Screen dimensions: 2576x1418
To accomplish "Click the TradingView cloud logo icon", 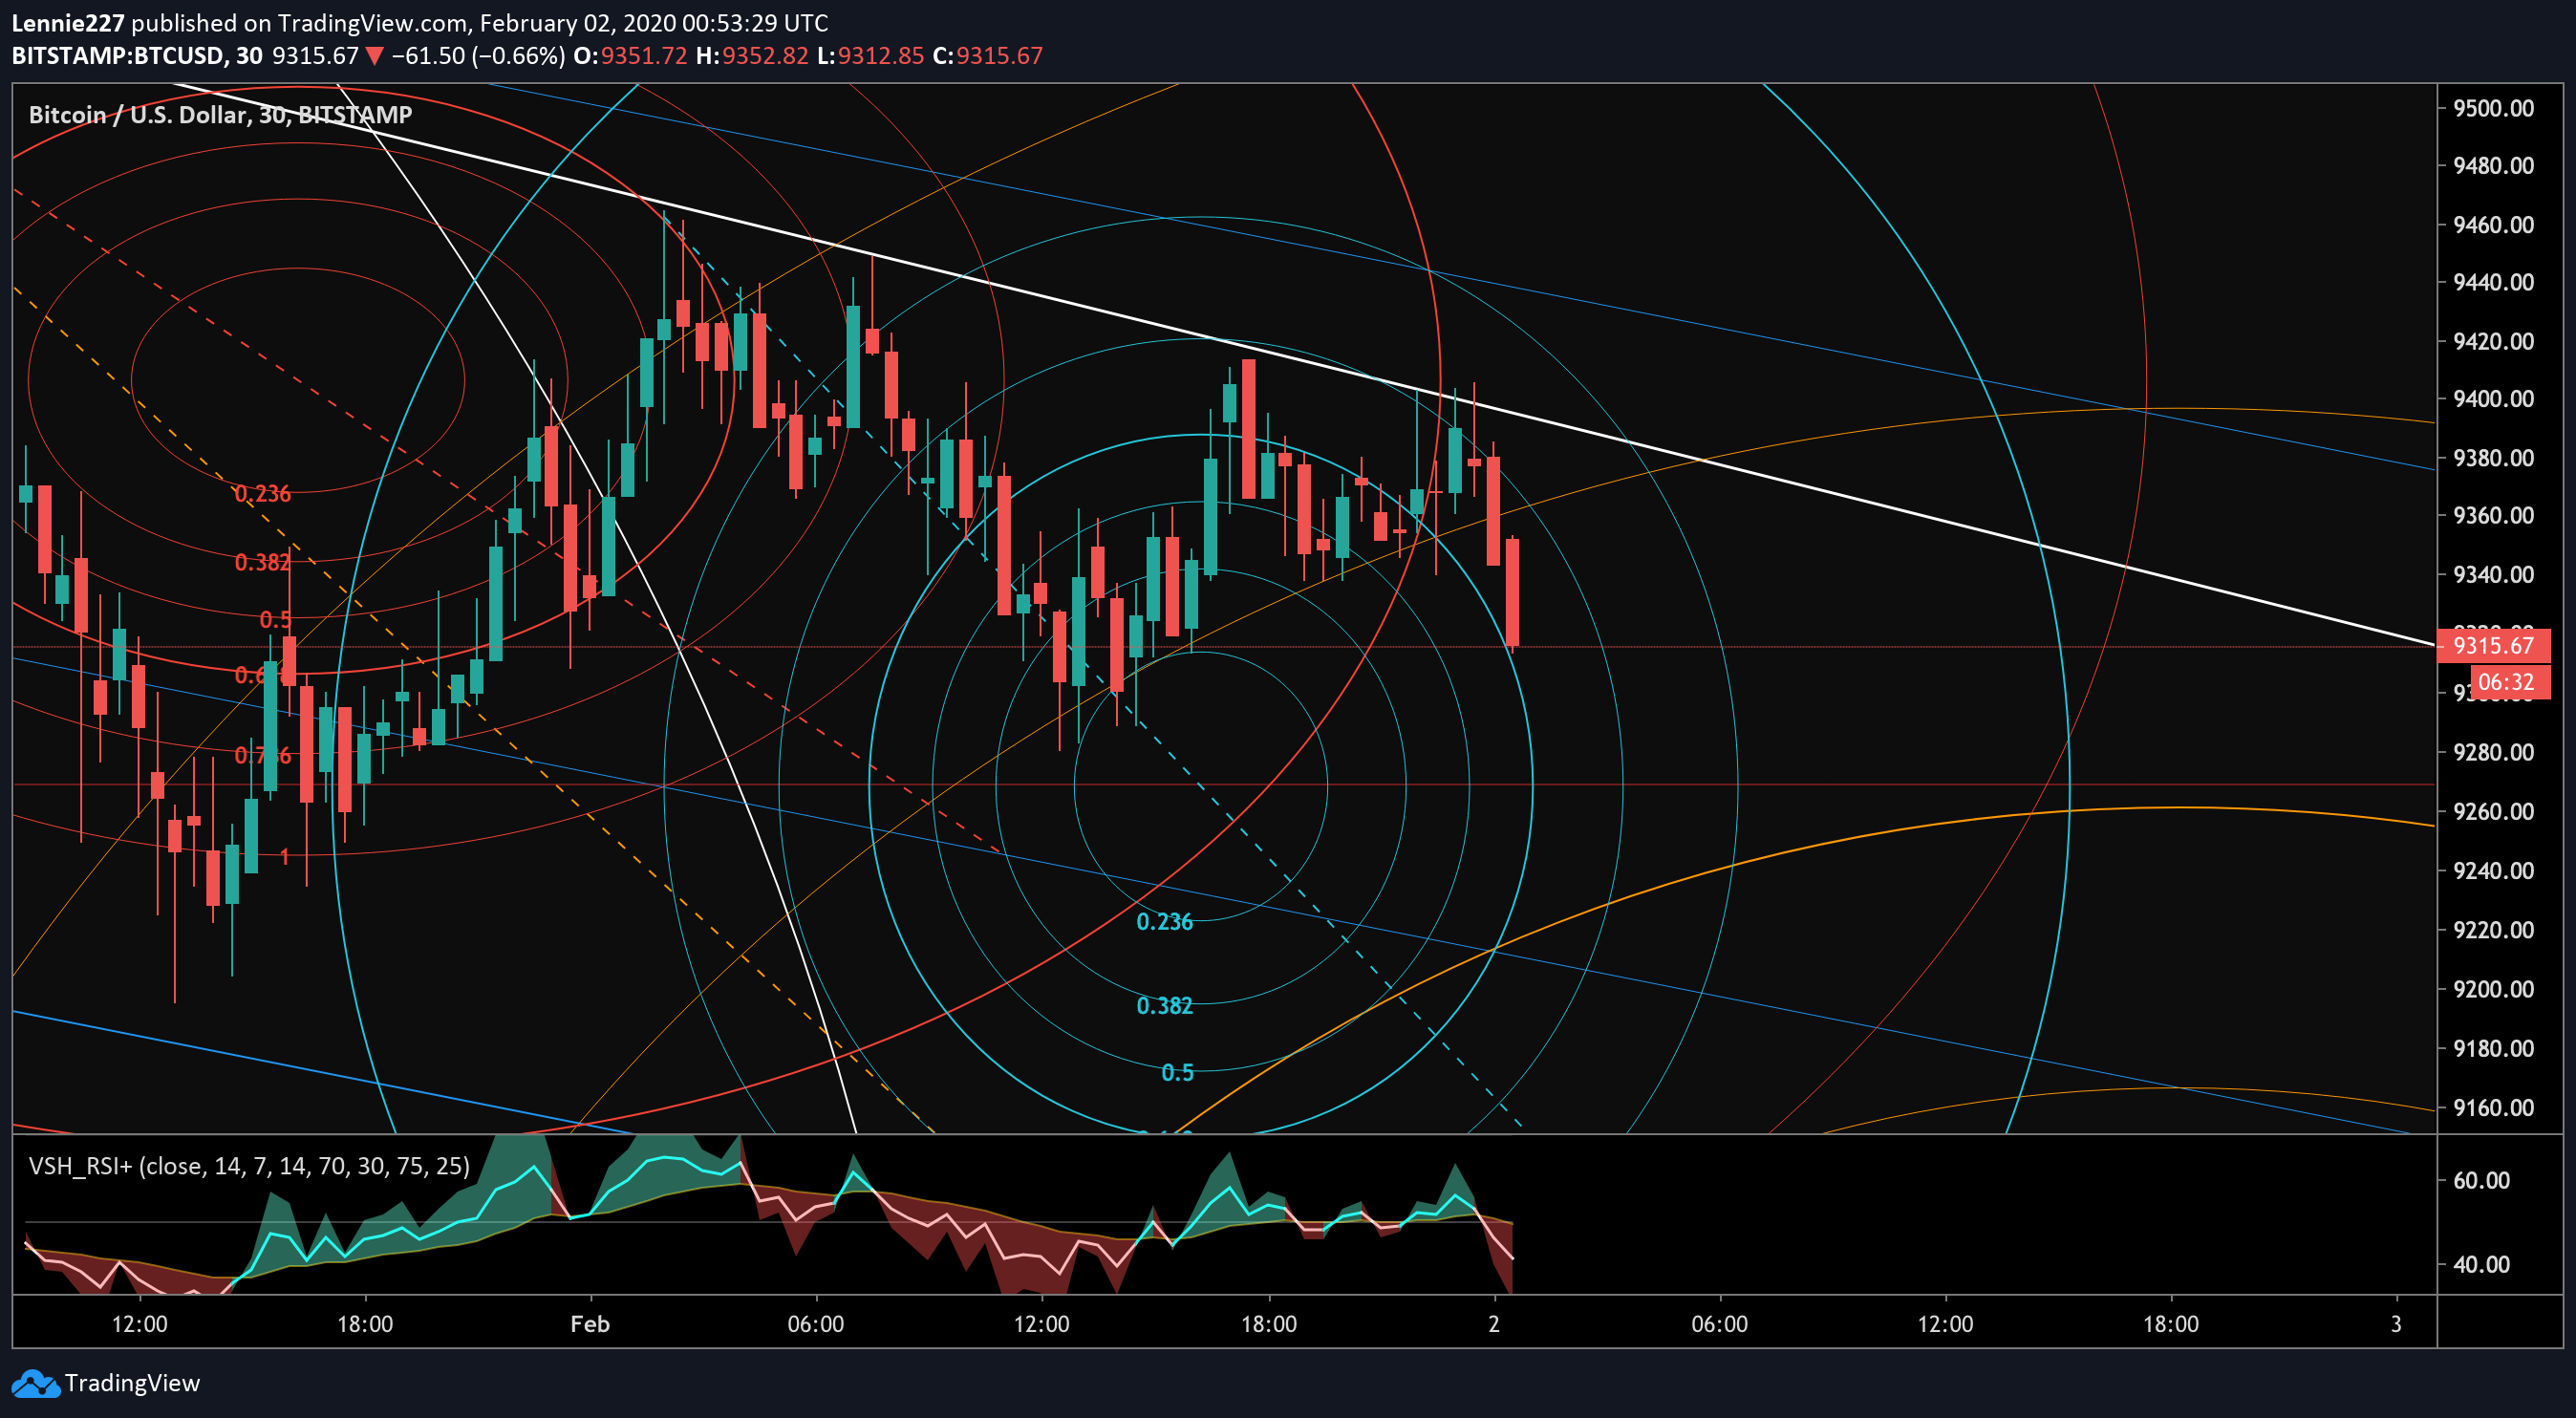I will [36, 1383].
